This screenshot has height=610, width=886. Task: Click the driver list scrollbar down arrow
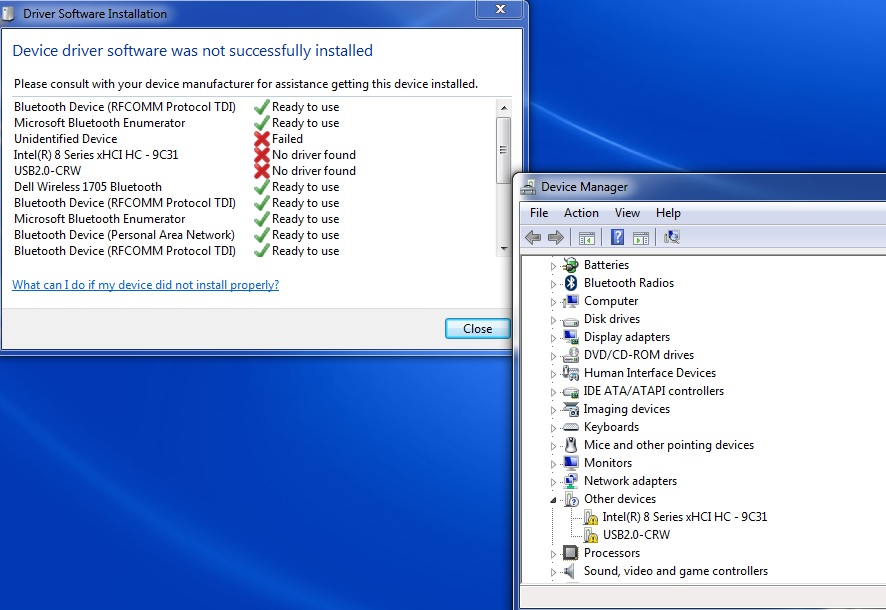pyautogui.click(x=503, y=249)
